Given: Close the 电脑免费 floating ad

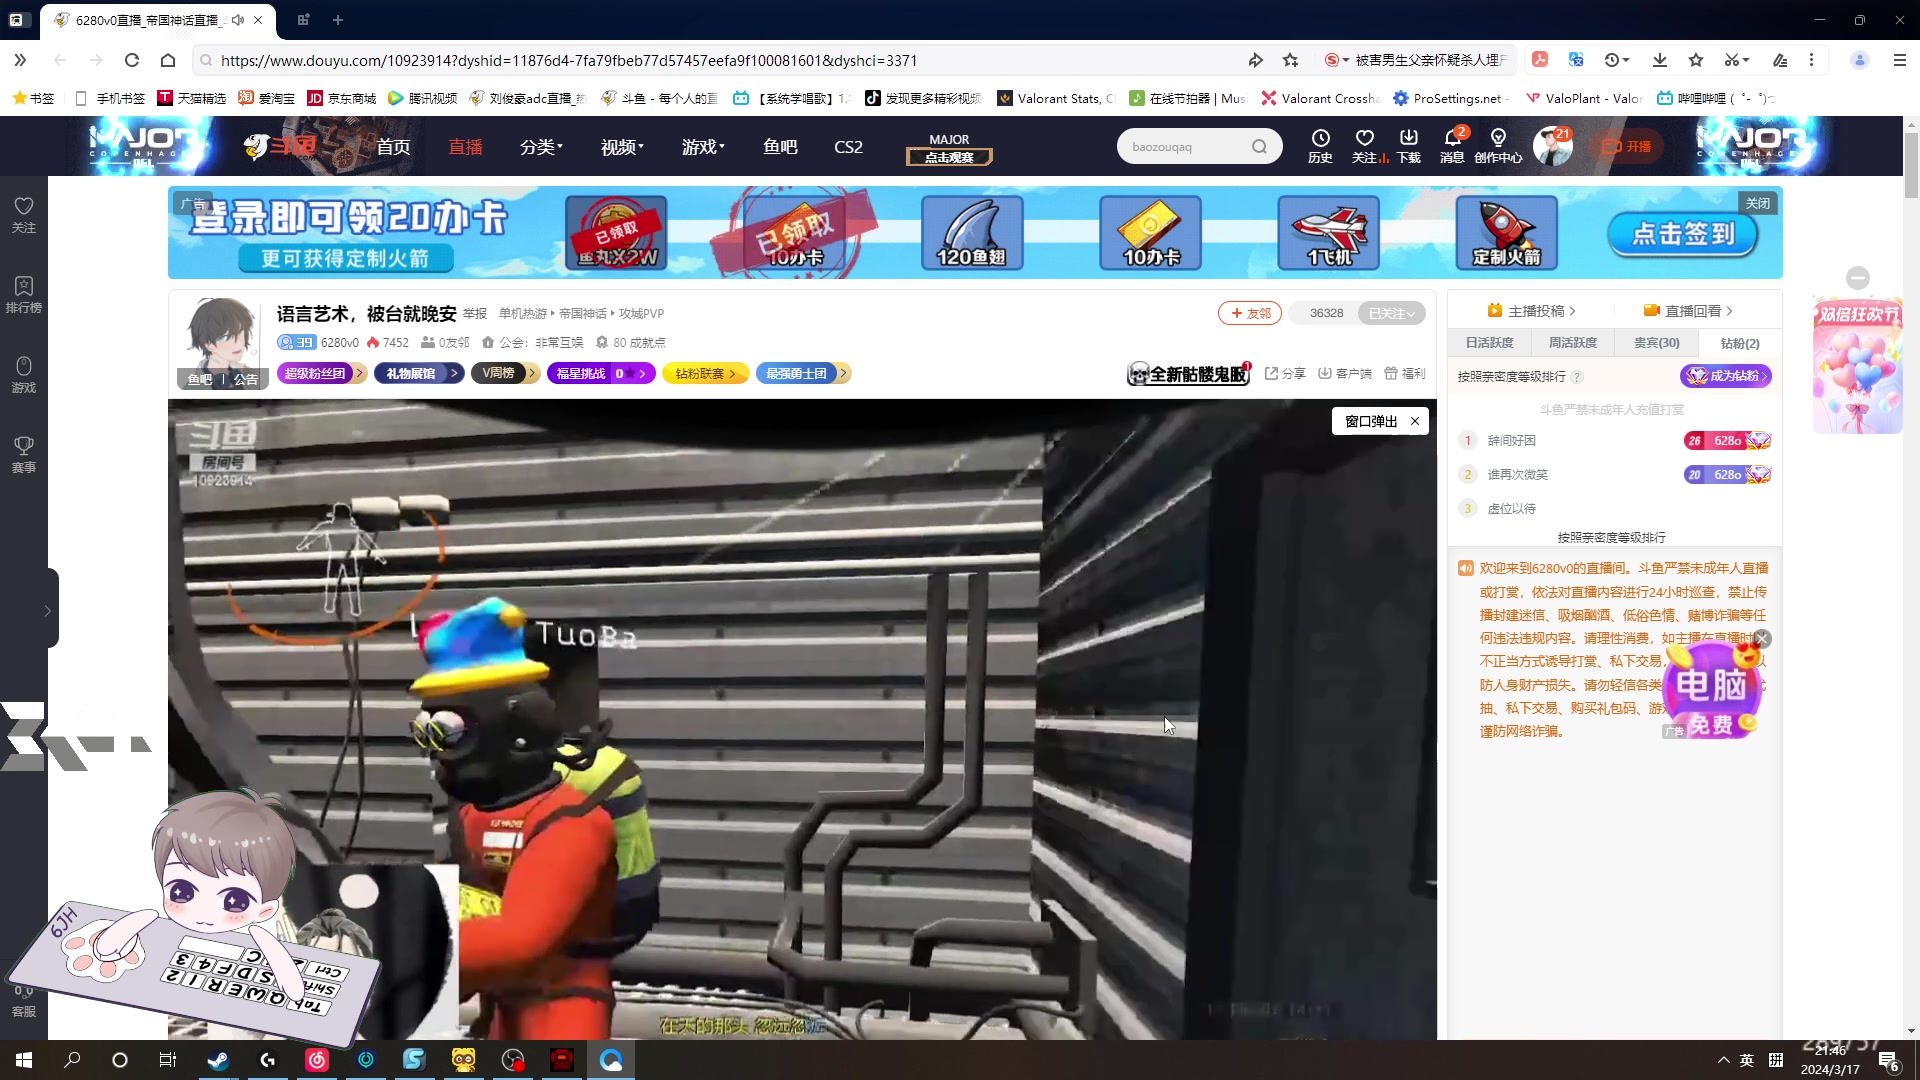Looking at the screenshot, I should 1763,638.
